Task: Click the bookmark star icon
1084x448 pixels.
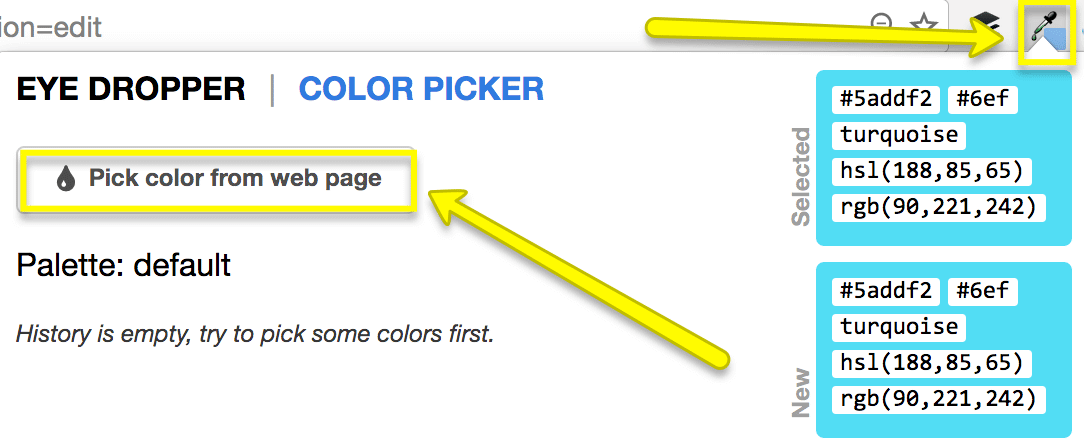Action: tap(923, 24)
